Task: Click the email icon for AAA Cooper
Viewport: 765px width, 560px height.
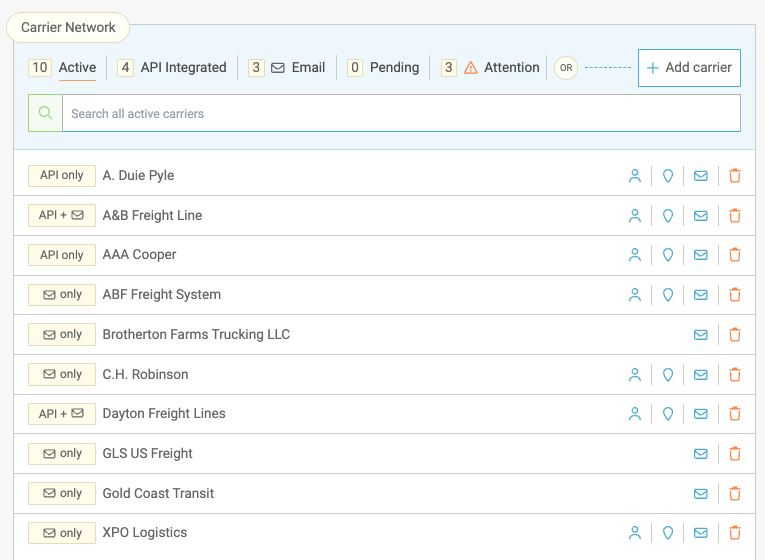Action: (701, 255)
